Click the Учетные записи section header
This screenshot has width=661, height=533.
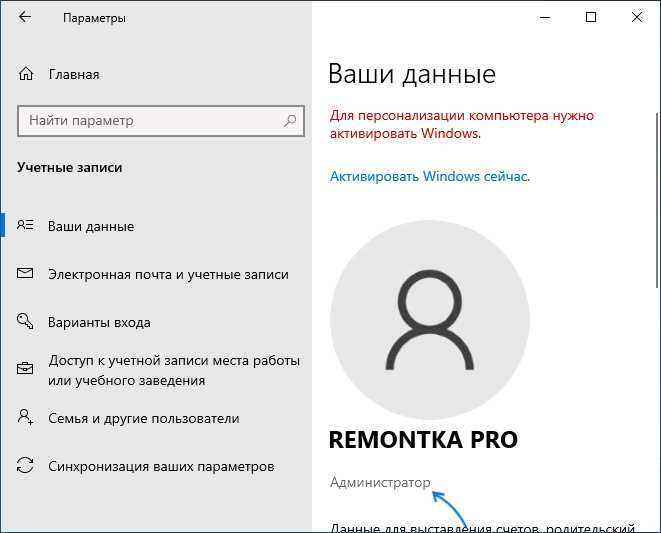70,168
